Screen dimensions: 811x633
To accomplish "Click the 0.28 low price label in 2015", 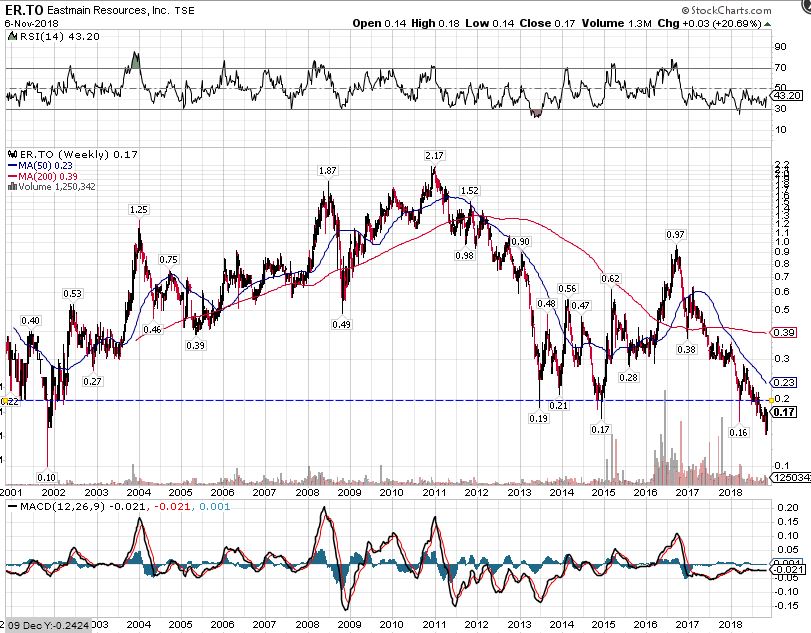I will pos(628,377).
